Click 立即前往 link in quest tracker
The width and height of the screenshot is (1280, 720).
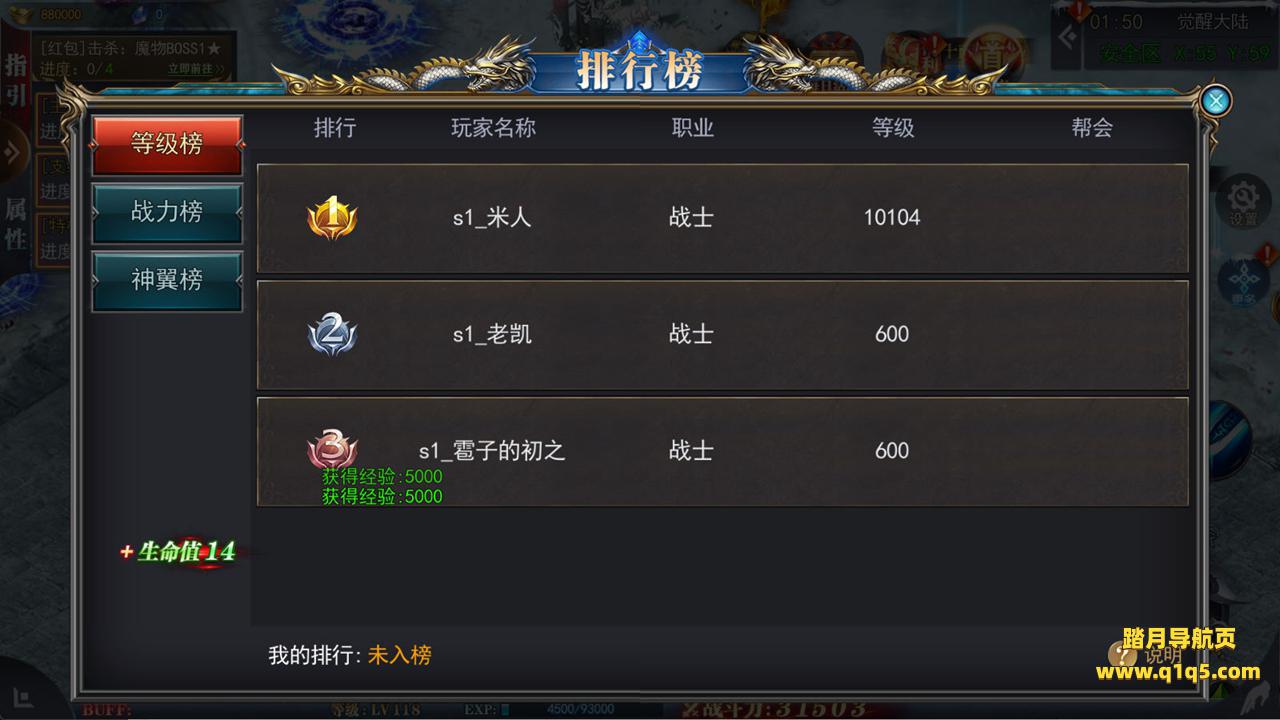click(x=196, y=69)
